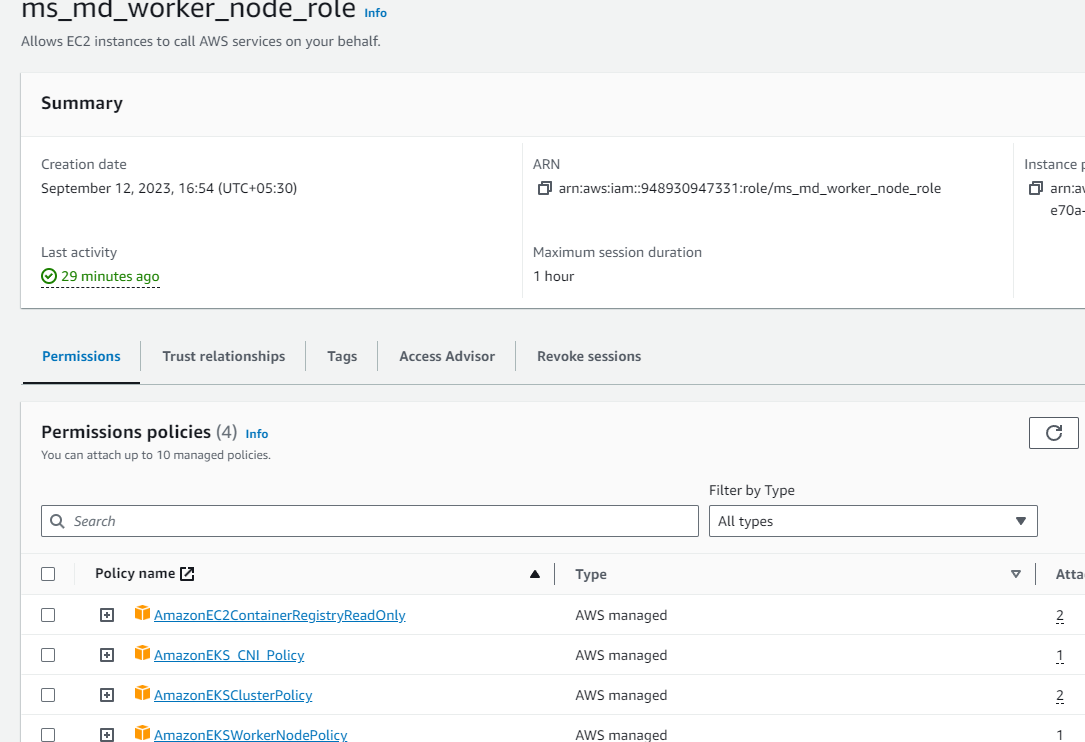The height and width of the screenshot is (742, 1085).
Task: Sort by Type column arrow
Action: point(1015,574)
